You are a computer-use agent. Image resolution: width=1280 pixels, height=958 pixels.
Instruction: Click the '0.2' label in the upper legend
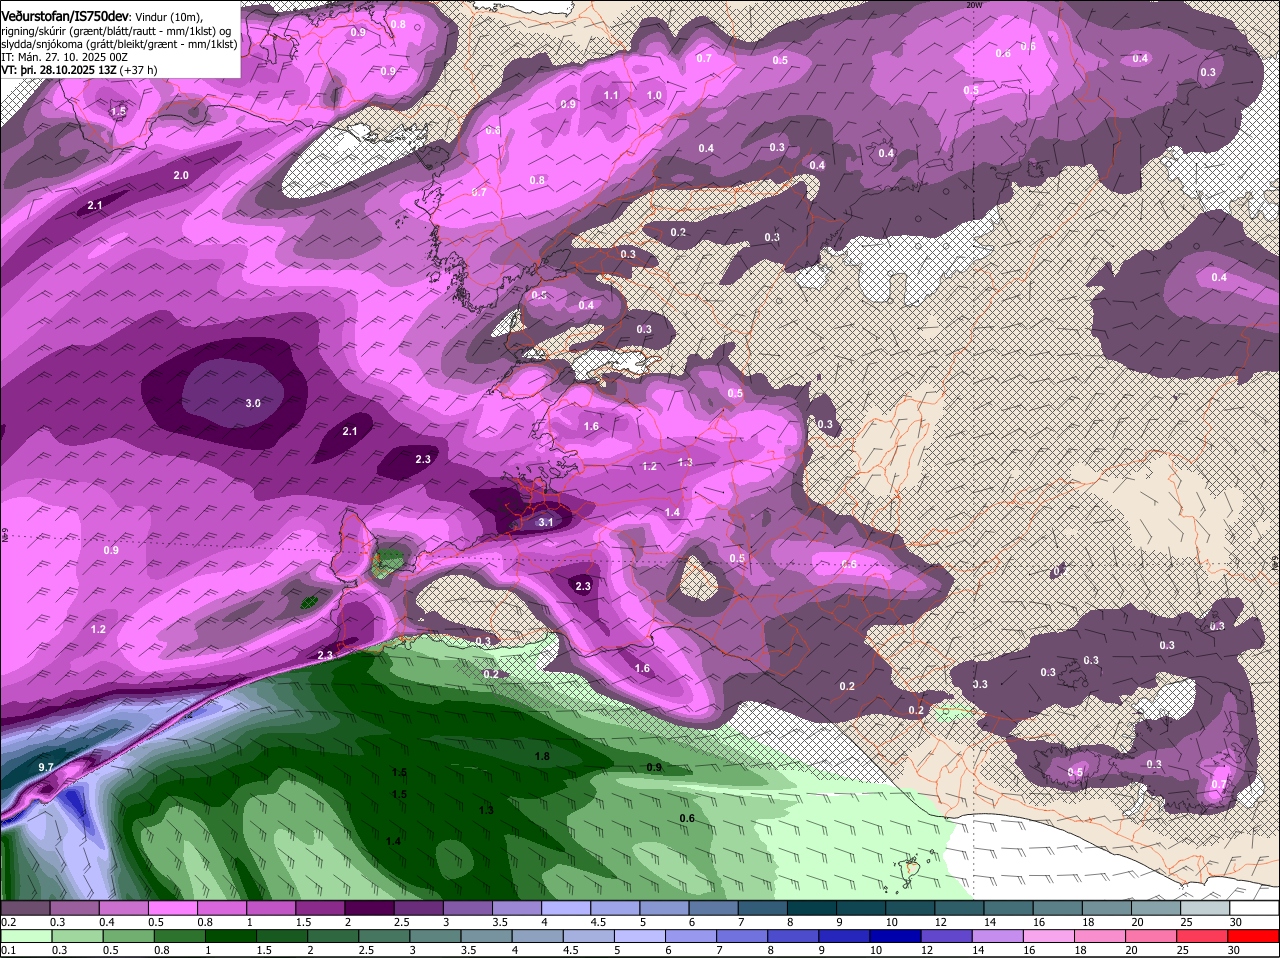(x=9, y=922)
